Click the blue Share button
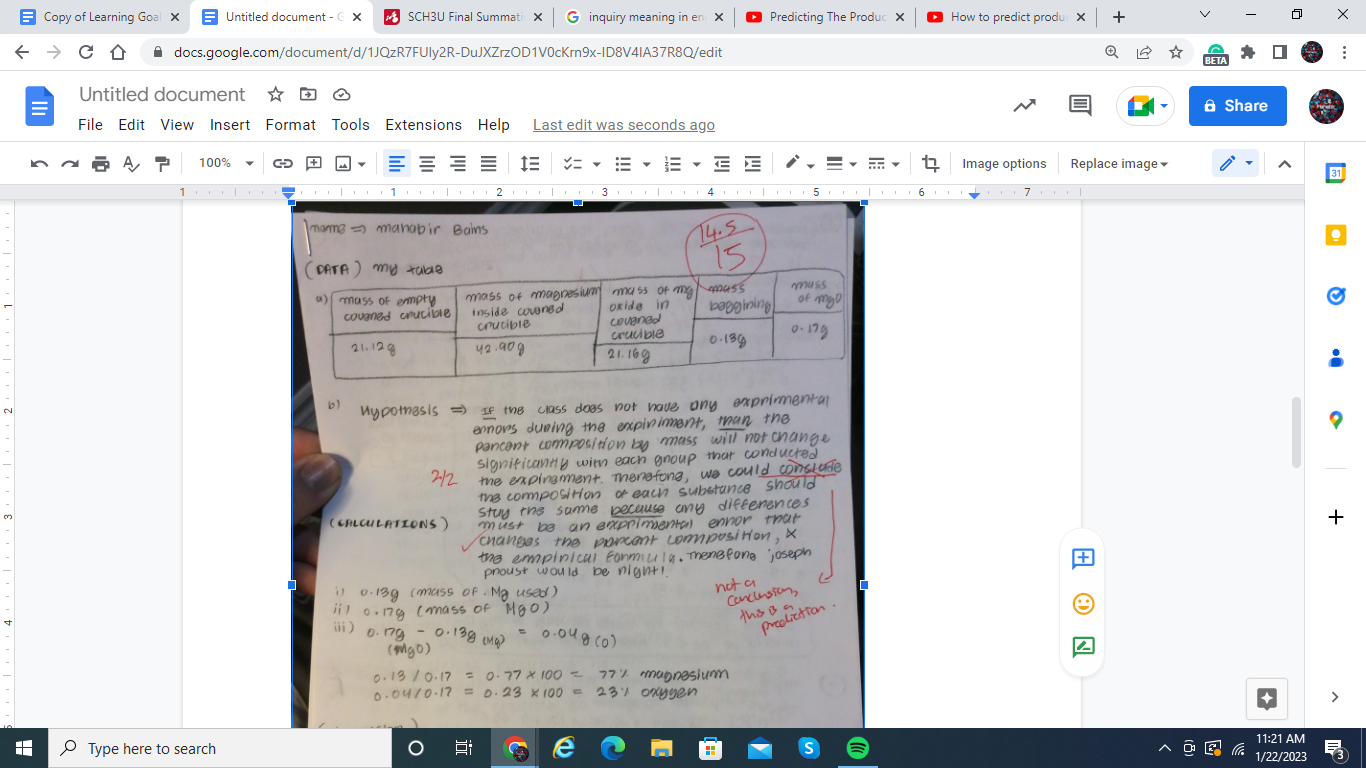This screenshot has width=1366, height=768. point(1237,106)
